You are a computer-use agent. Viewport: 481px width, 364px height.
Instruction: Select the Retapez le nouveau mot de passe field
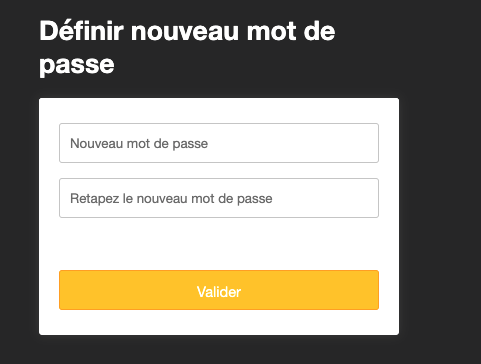pyautogui.click(x=219, y=198)
